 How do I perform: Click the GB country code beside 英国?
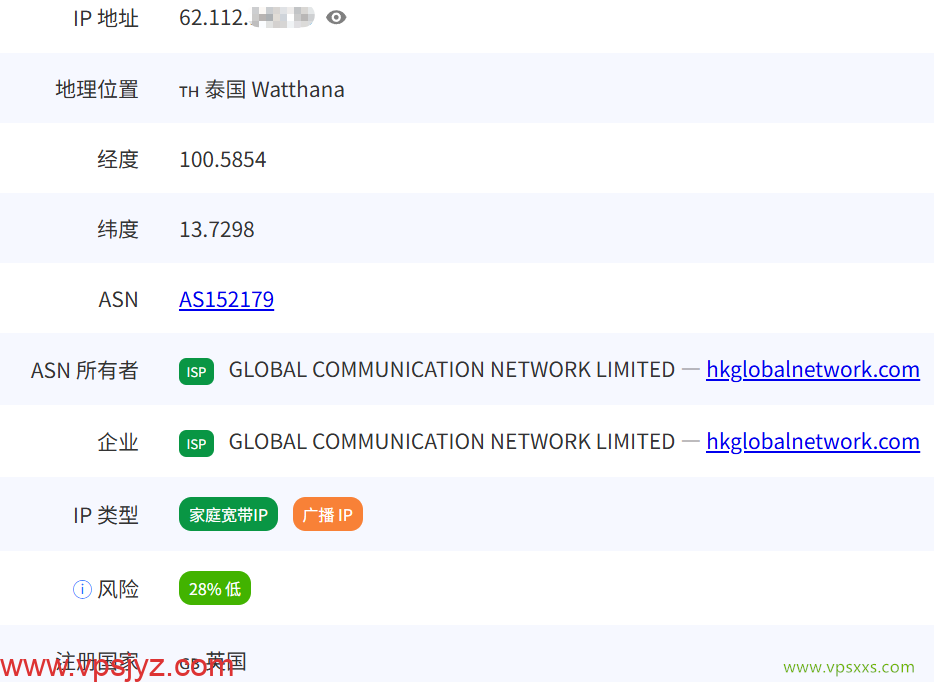tap(190, 662)
